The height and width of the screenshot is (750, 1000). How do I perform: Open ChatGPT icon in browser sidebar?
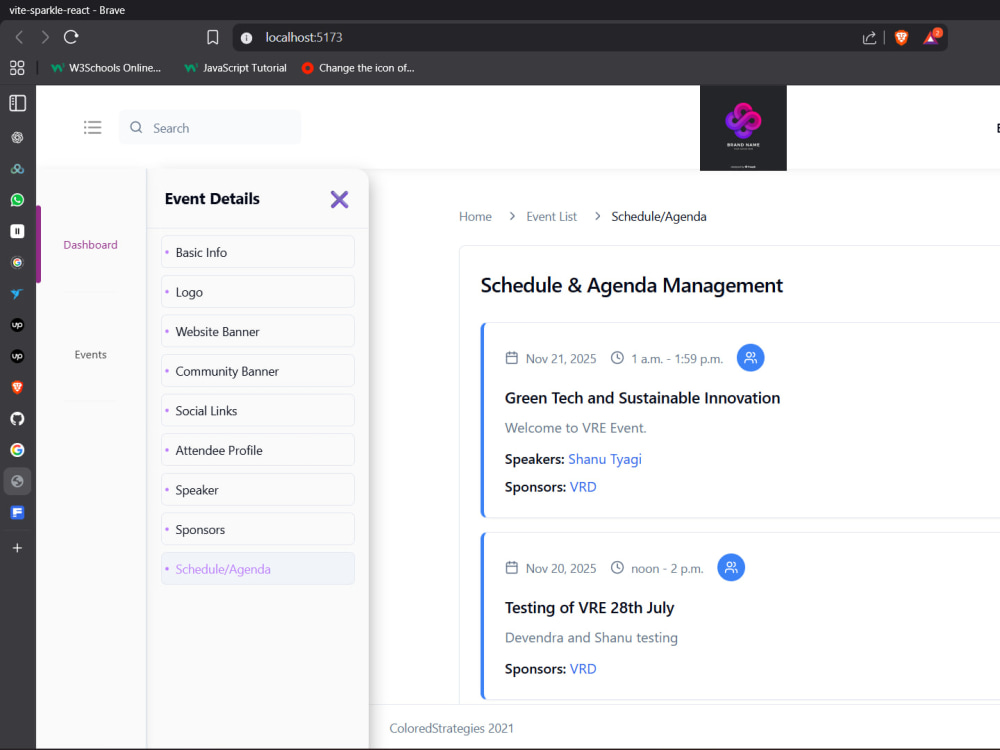pos(17,137)
